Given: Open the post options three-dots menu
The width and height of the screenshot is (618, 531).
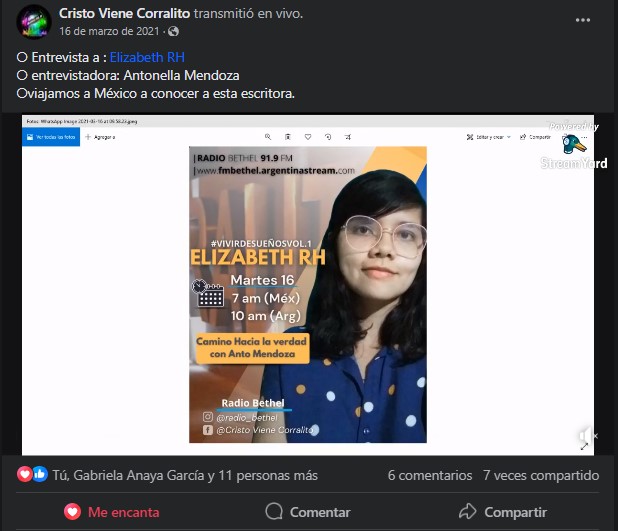Looking at the screenshot, I should coord(583,20).
